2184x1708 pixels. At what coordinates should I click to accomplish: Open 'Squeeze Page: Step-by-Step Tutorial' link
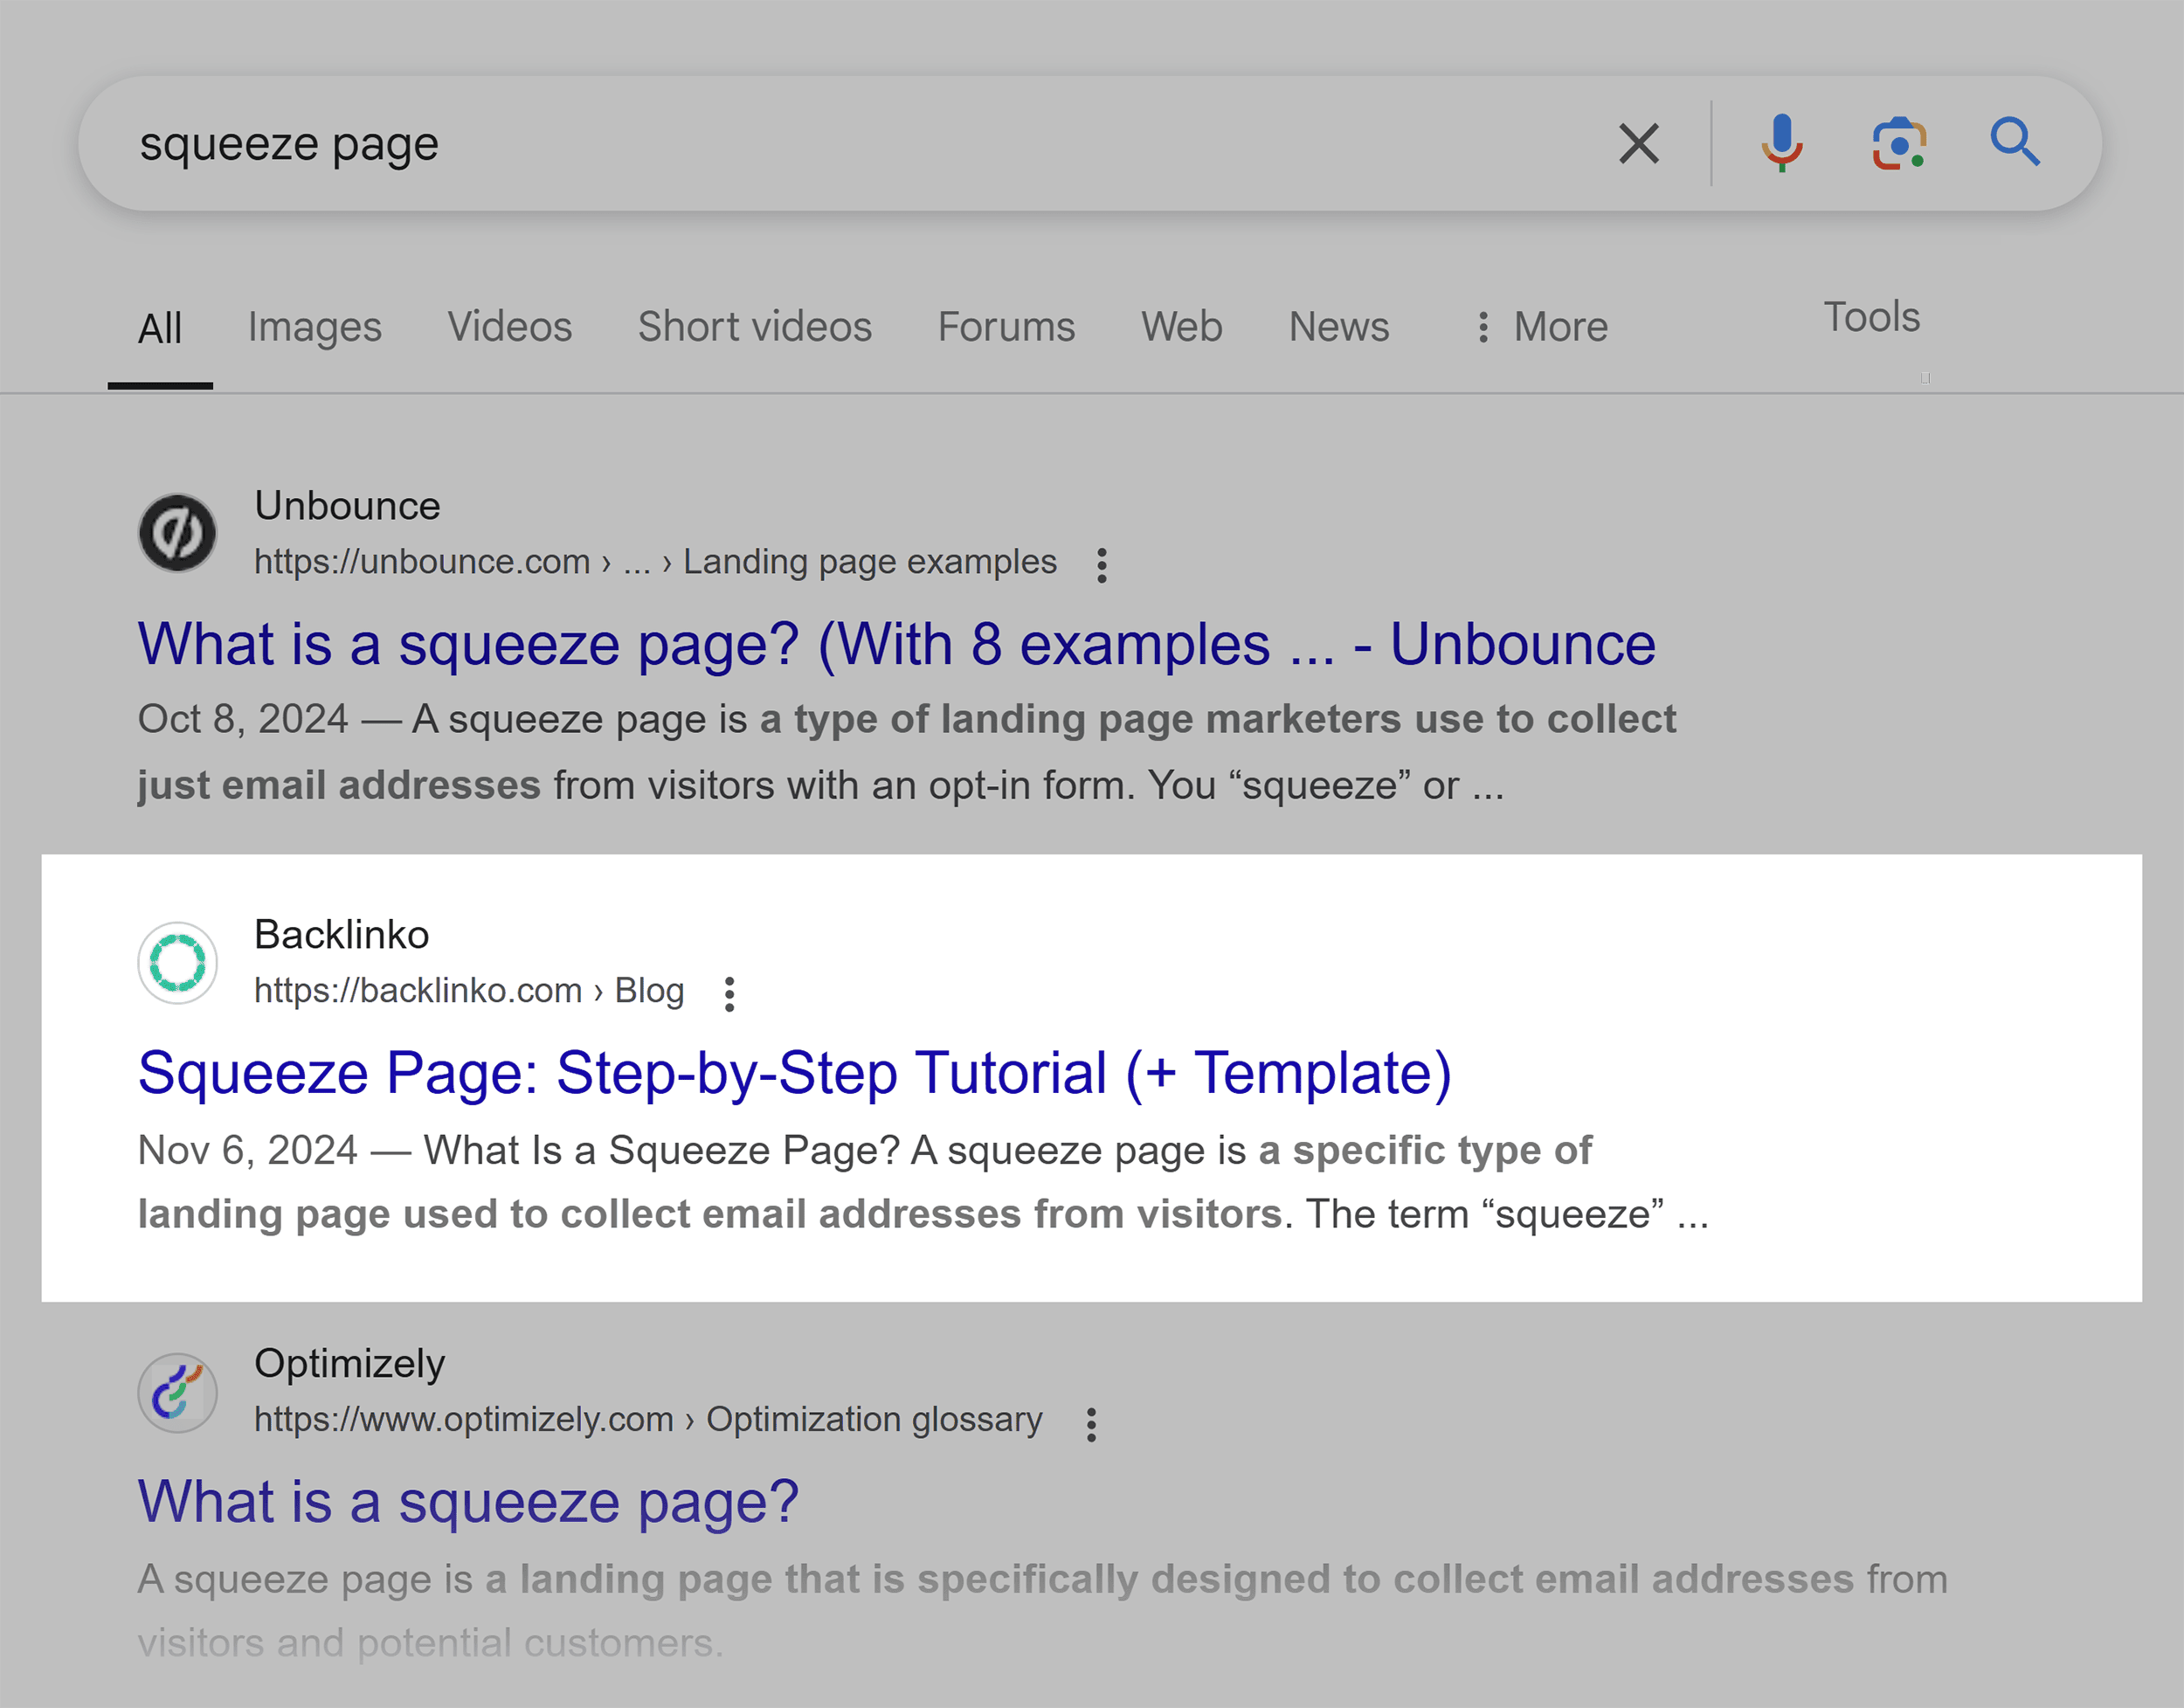794,1073
